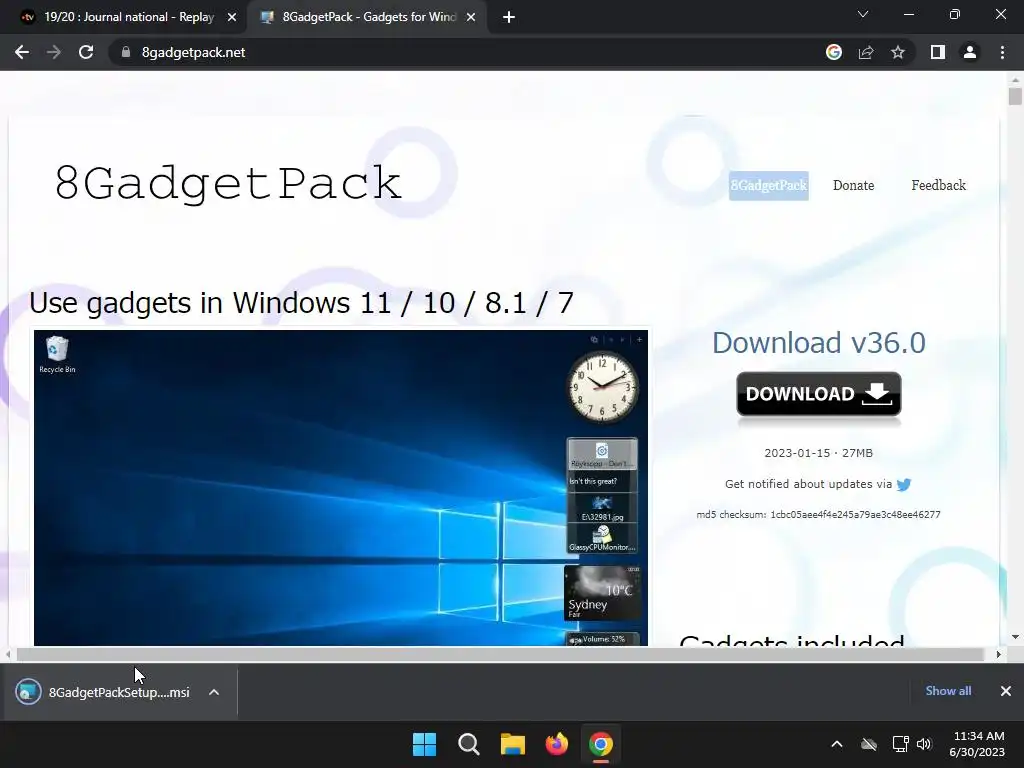Open the browser side panel
Image resolution: width=1024 pixels, height=768 pixels.
tap(938, 52)
